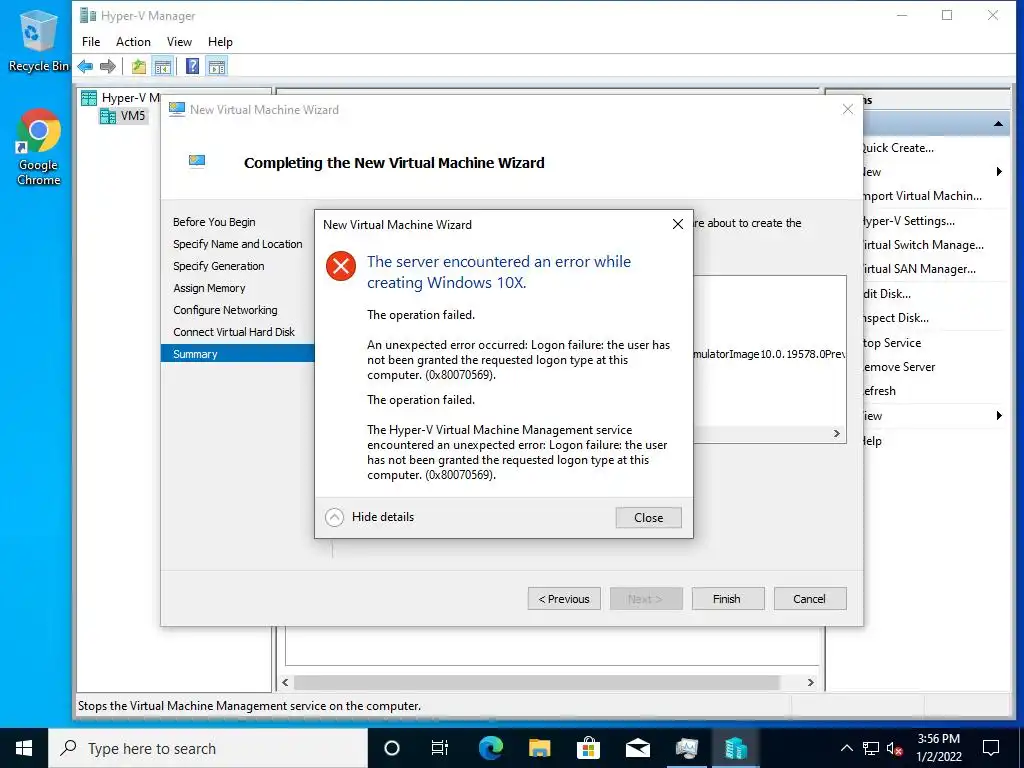Open the View menu
1024x768 pixels.
179,42
